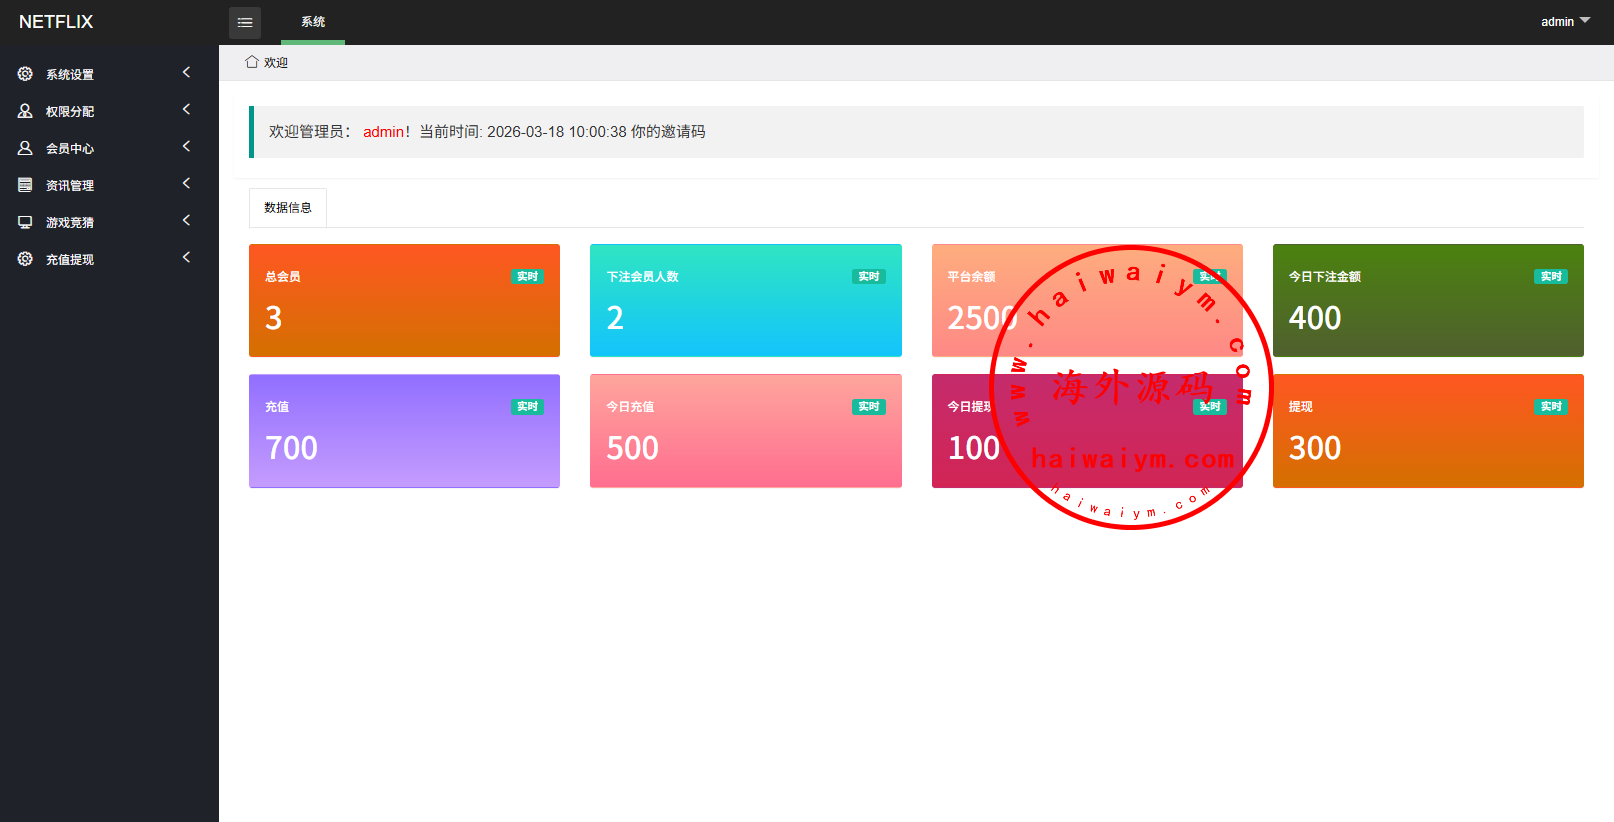The image size is (1614, 822).
Task: Open the 游戏竞猜 sidebar menu
Action: (70, 222)
